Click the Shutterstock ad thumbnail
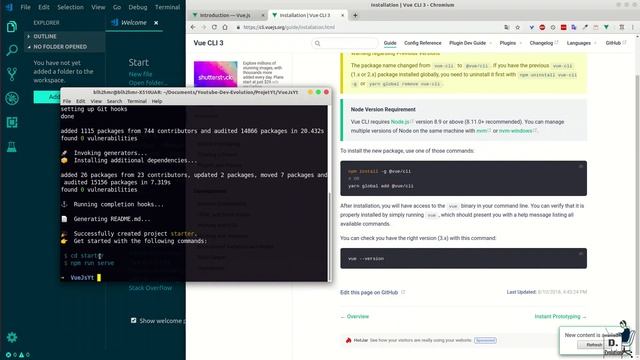This screenshot has height=360, width=640. coord(216,74)
